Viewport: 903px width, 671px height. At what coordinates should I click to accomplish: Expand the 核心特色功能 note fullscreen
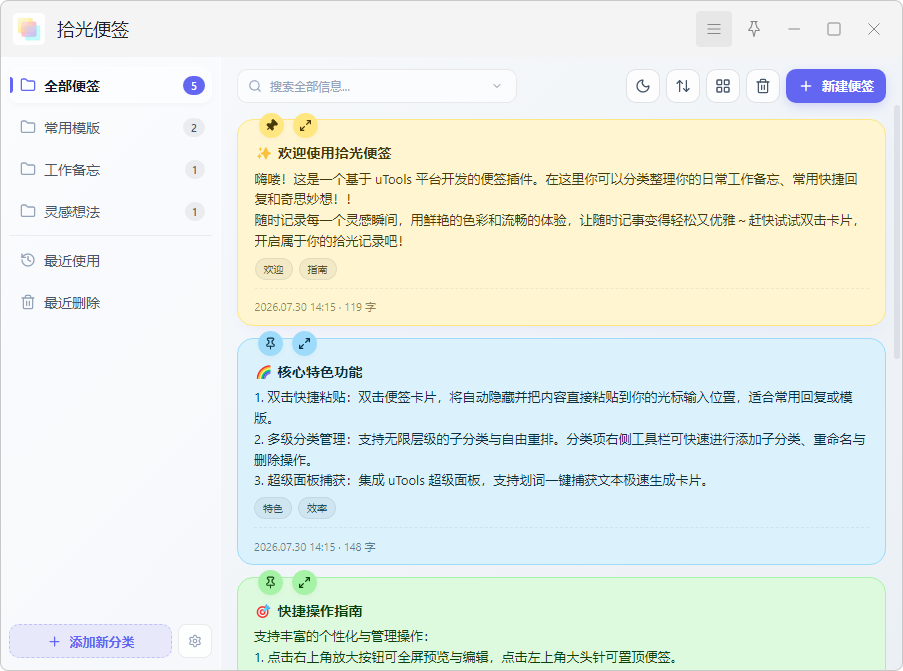click(304, 343)
